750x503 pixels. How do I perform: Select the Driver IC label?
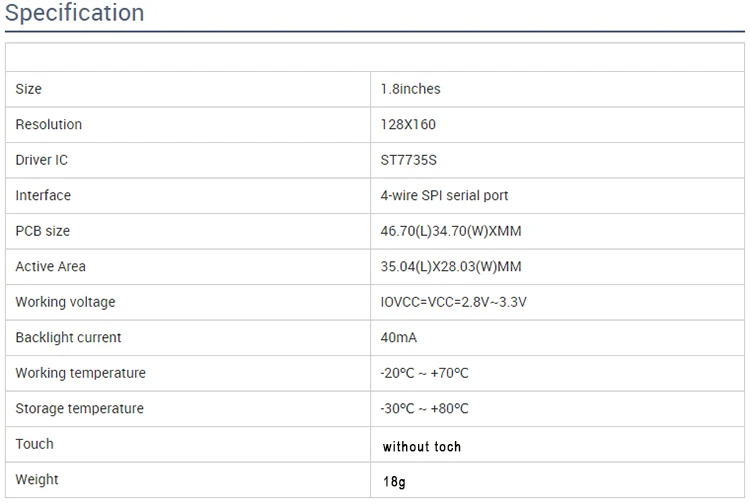click(42, 160)
